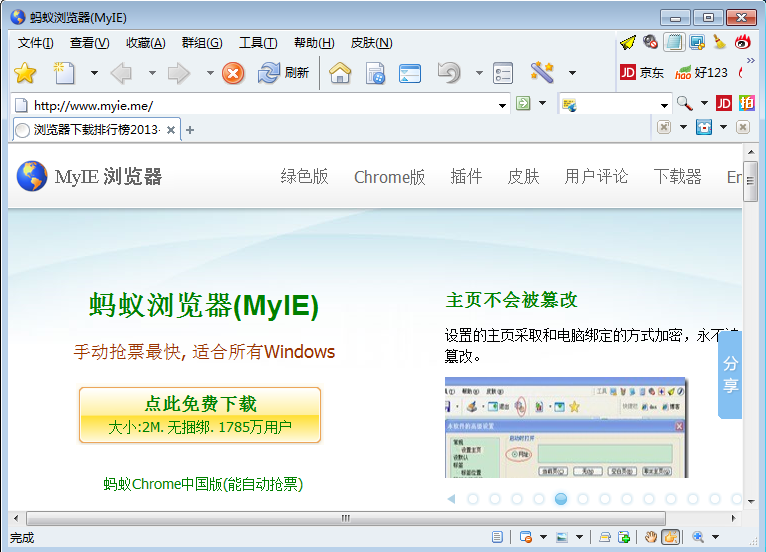Open dropdown beside magic wand icon
766x552 pixels.
click(572, 73)
